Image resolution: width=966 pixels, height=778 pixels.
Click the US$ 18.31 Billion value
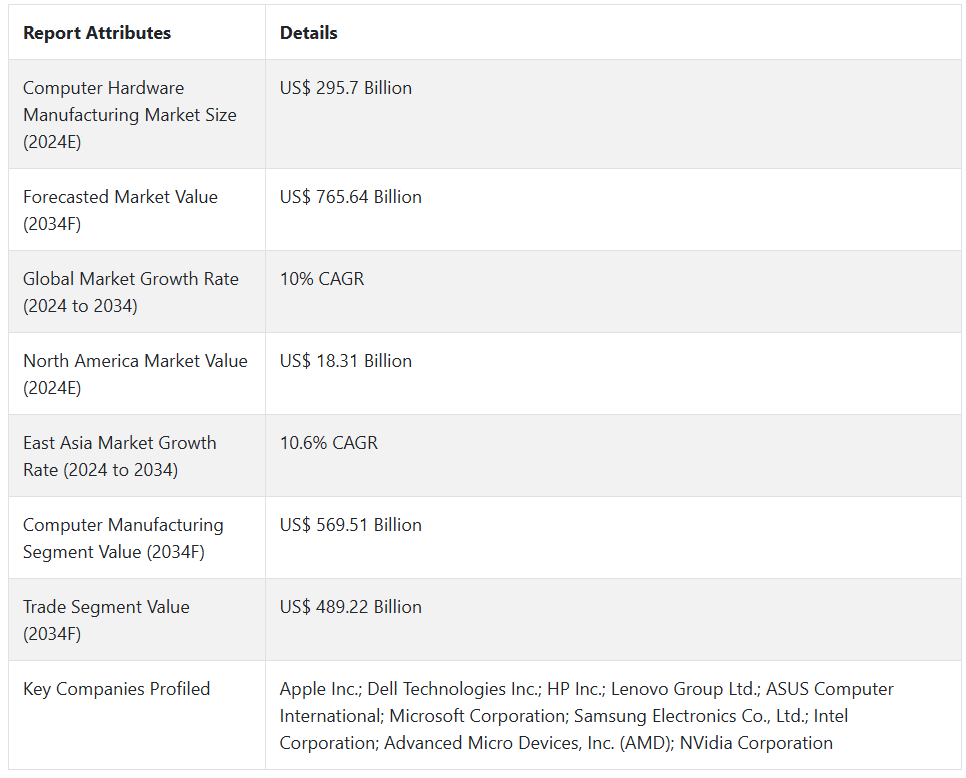pos(346,361)
